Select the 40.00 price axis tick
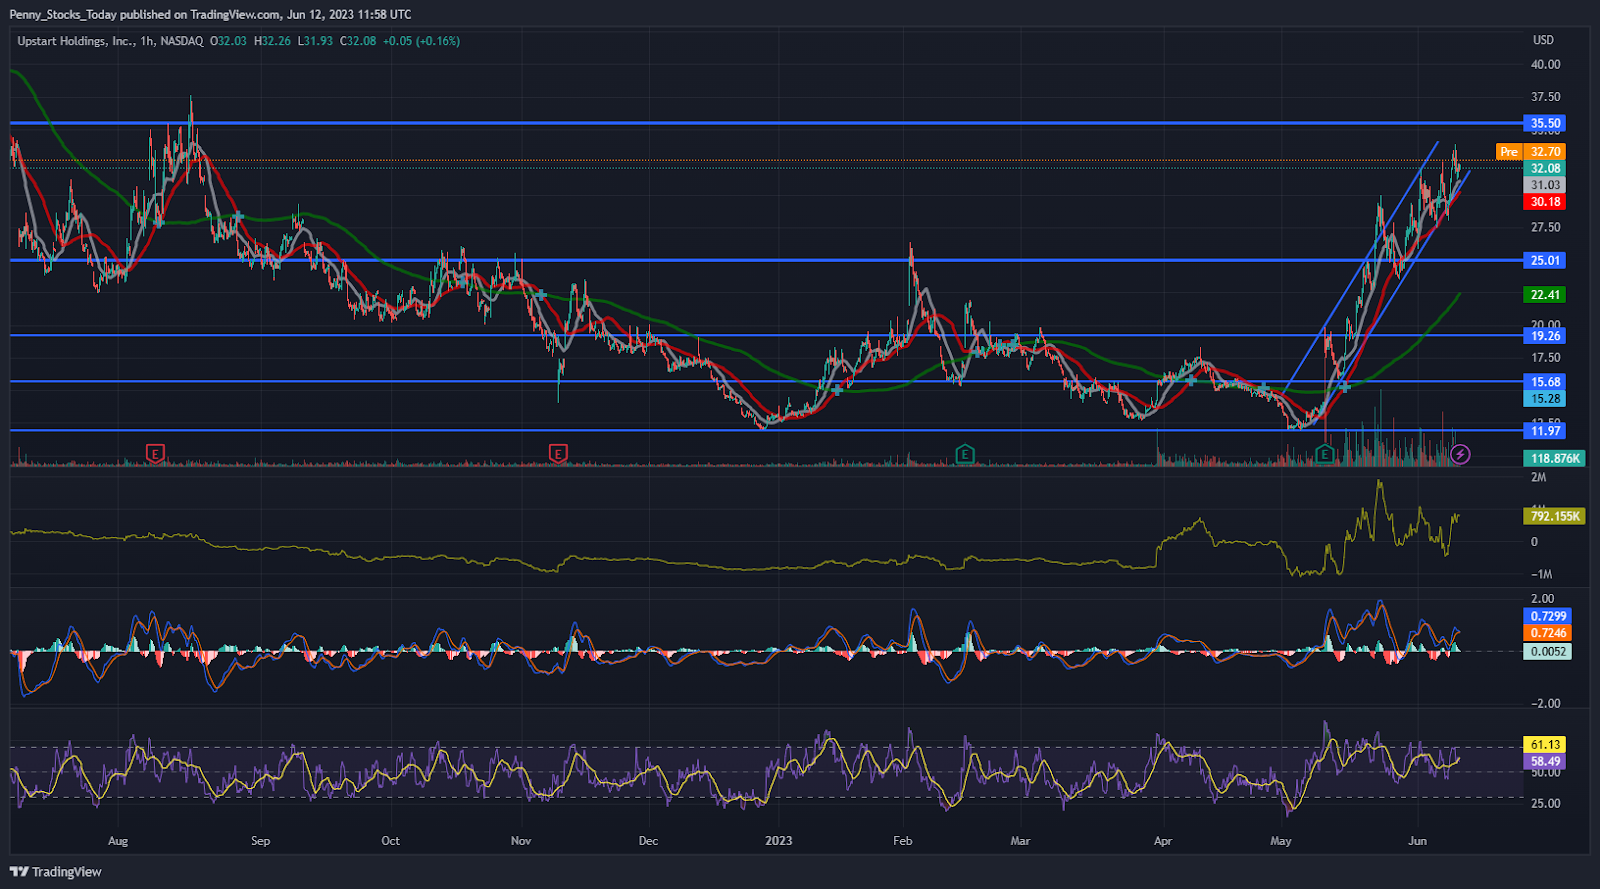The width and height of the screenshot is (1600, 889). coord(1545,64)
